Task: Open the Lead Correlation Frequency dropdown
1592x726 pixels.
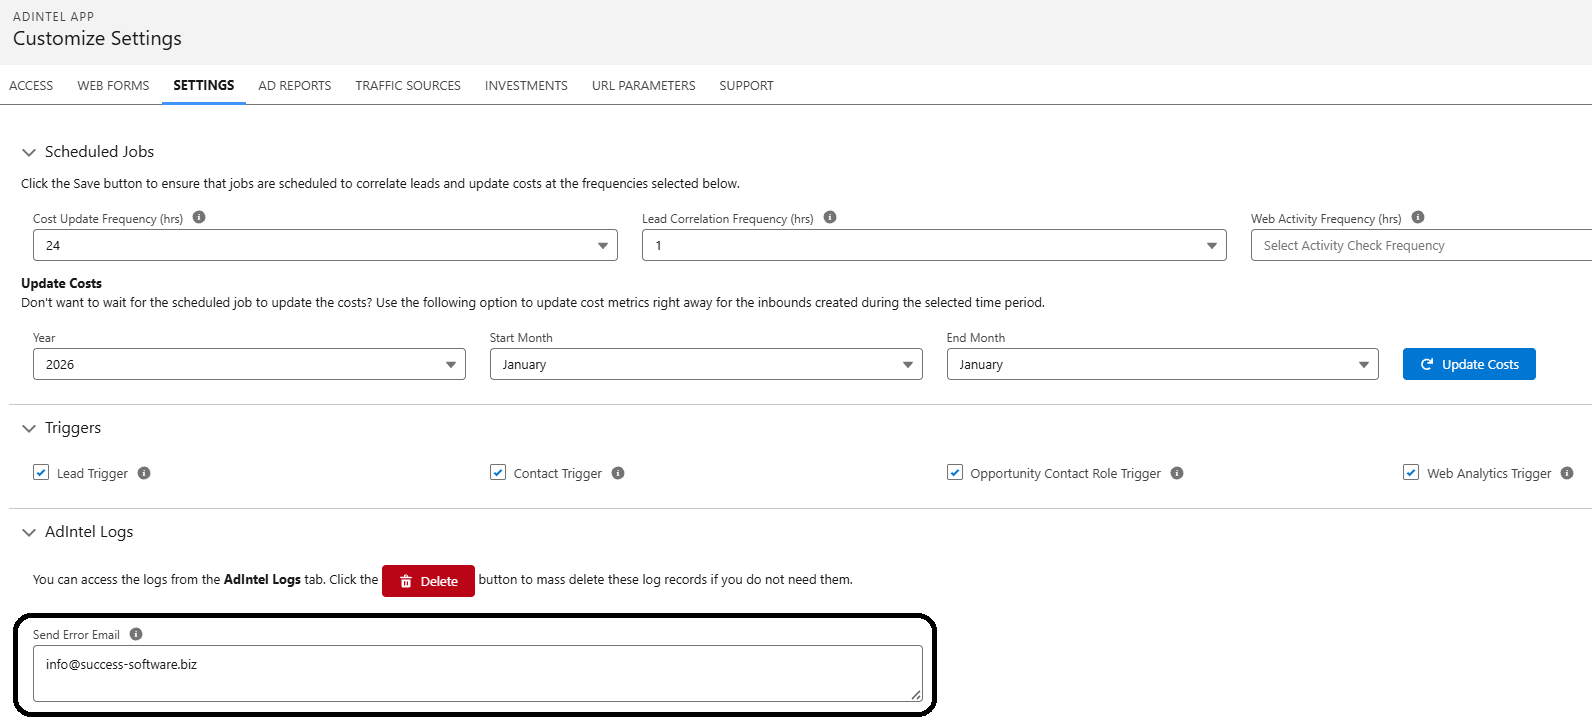Action: point(934,245)
